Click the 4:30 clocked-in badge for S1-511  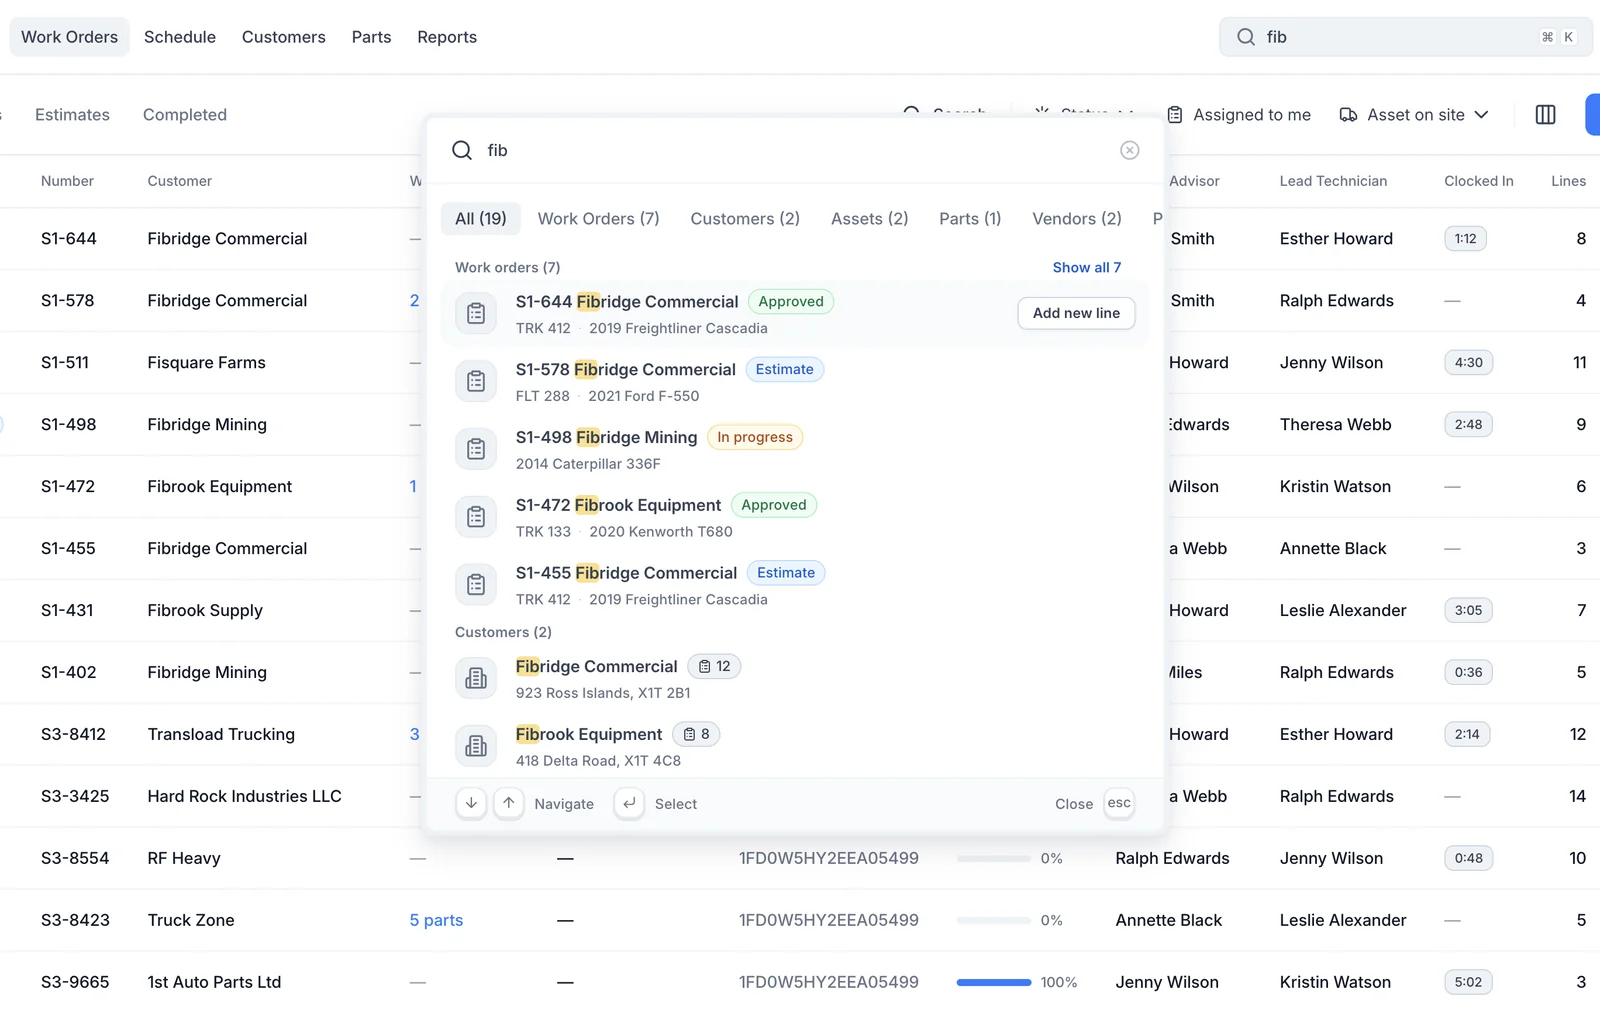1468,362
